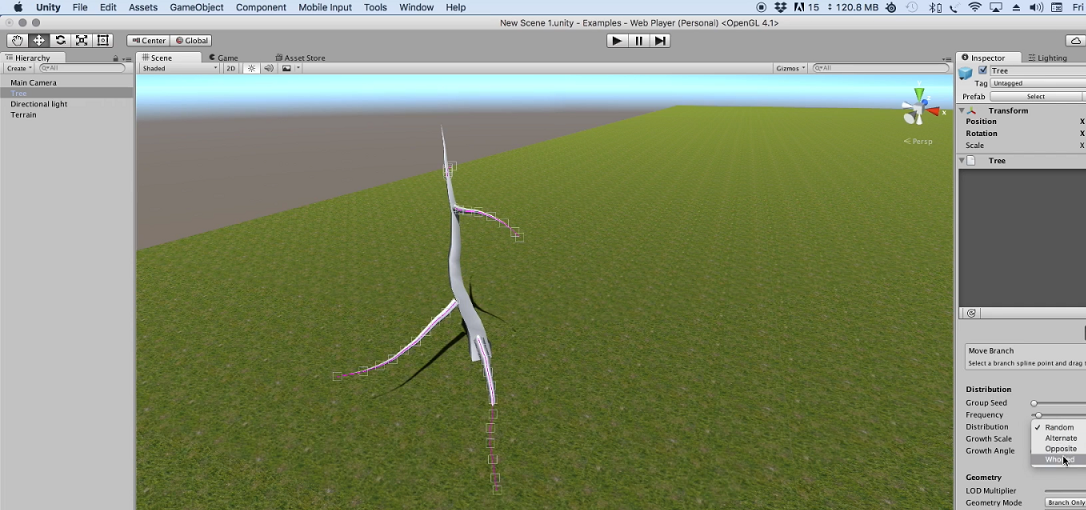The width and height of the screenshot is (1086, 510).
Task: Open the Assets menu
Action: click(x=143, y=8)
